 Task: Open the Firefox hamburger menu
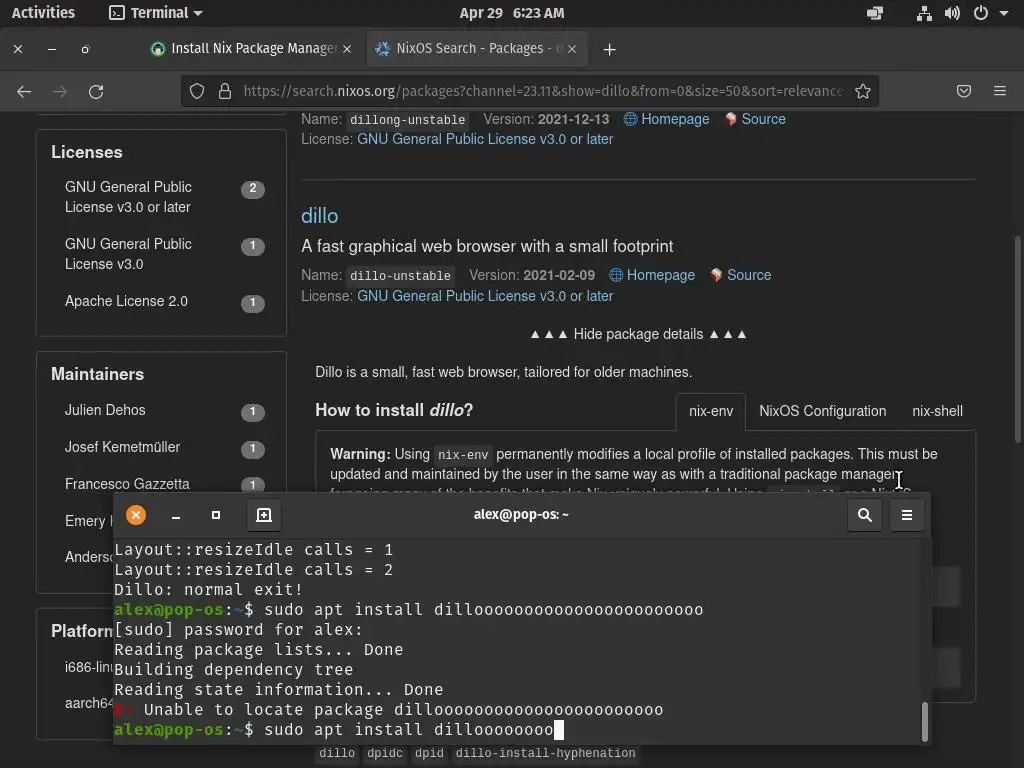(1000, 91)
